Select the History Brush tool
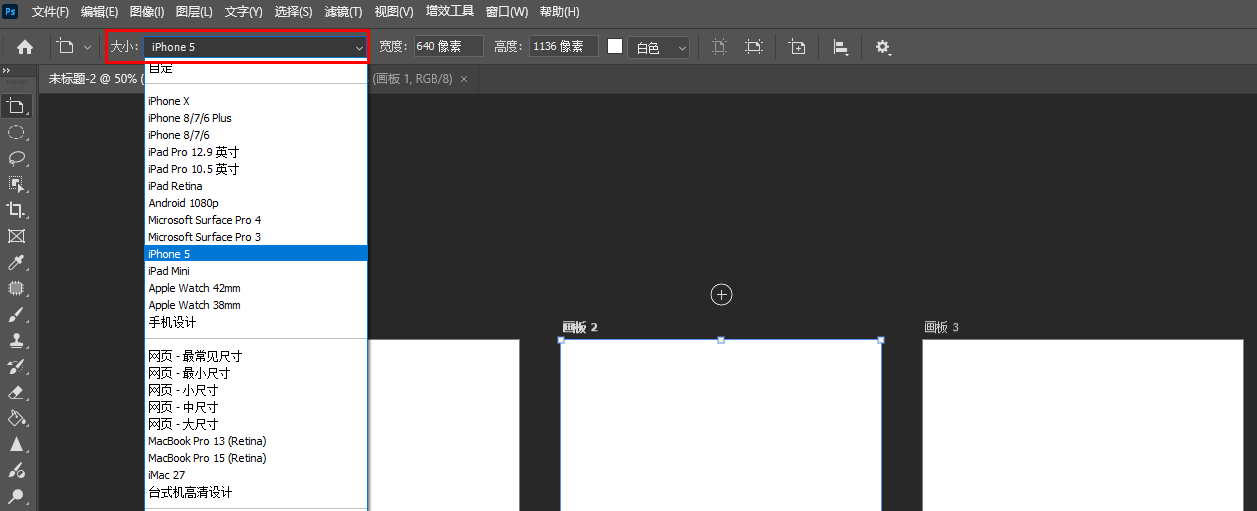The width and height of the screenshot is (1257, 511). point(16,366)
